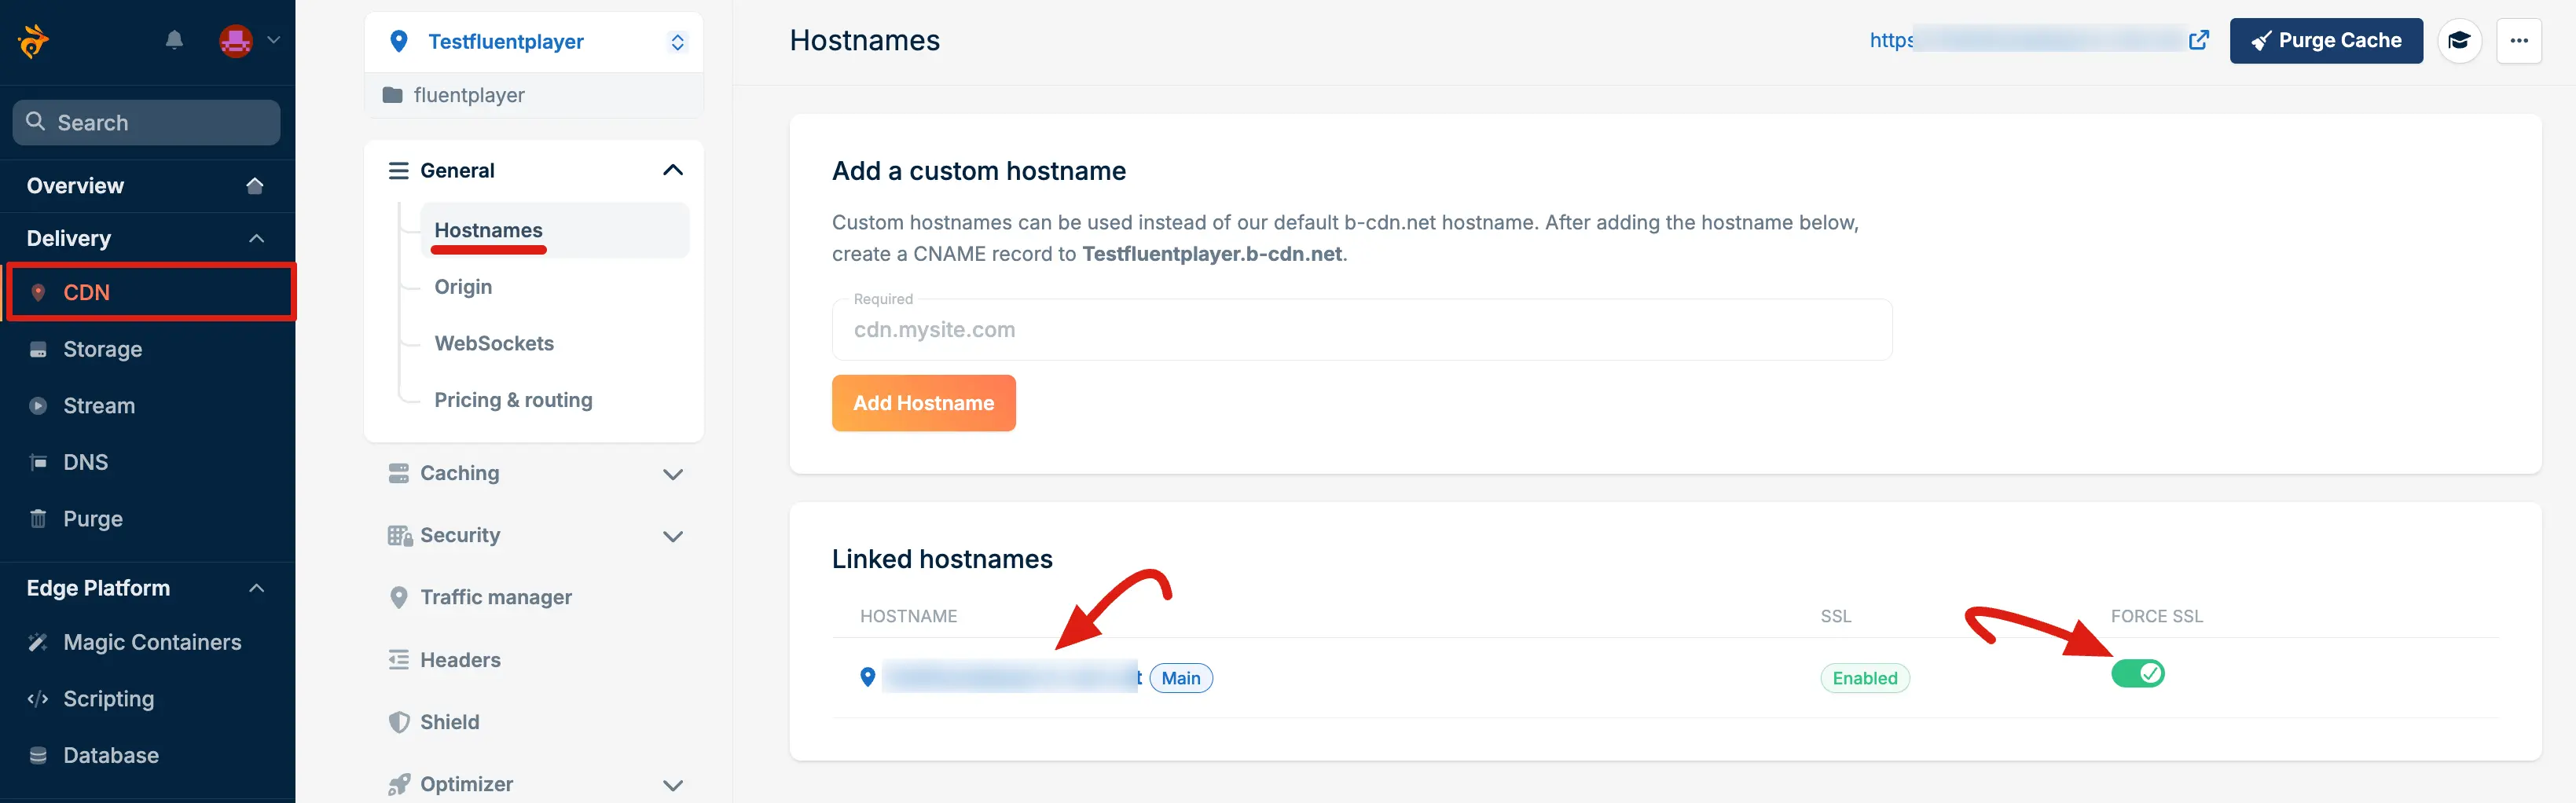
Task: Select the WebSockets sub-item
Action: [494, 343]
